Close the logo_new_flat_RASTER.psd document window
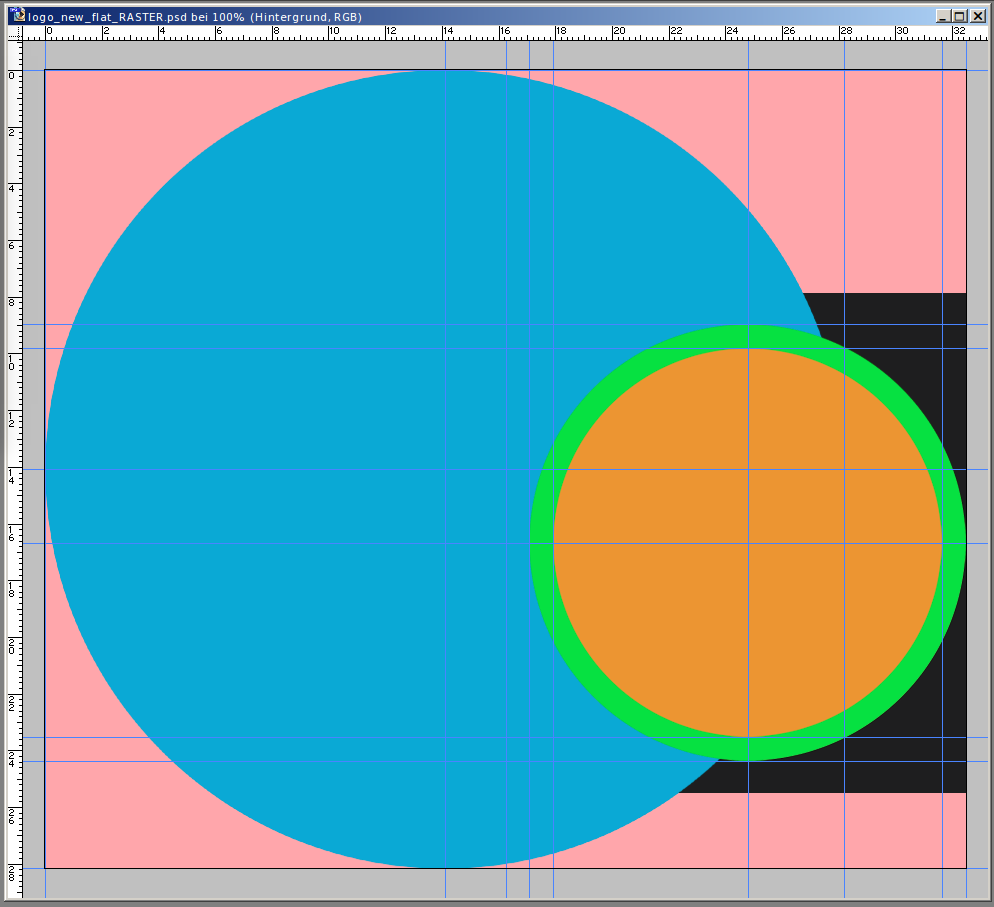Image resolution: width=994 pixels, height=907 pixels. click(977, 16)
